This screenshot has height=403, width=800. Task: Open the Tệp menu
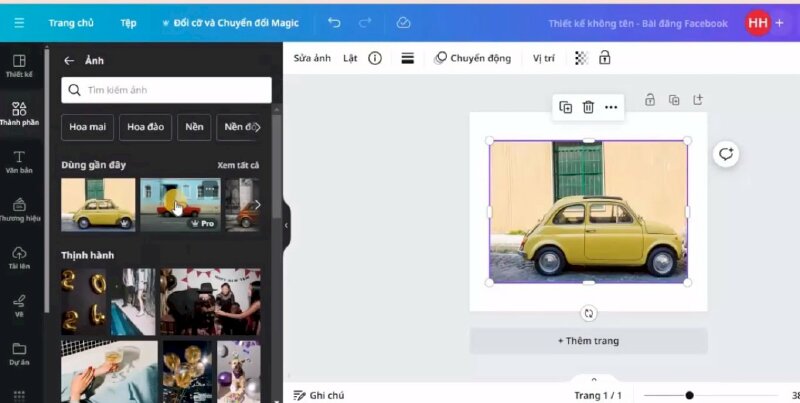coord(128,22)
